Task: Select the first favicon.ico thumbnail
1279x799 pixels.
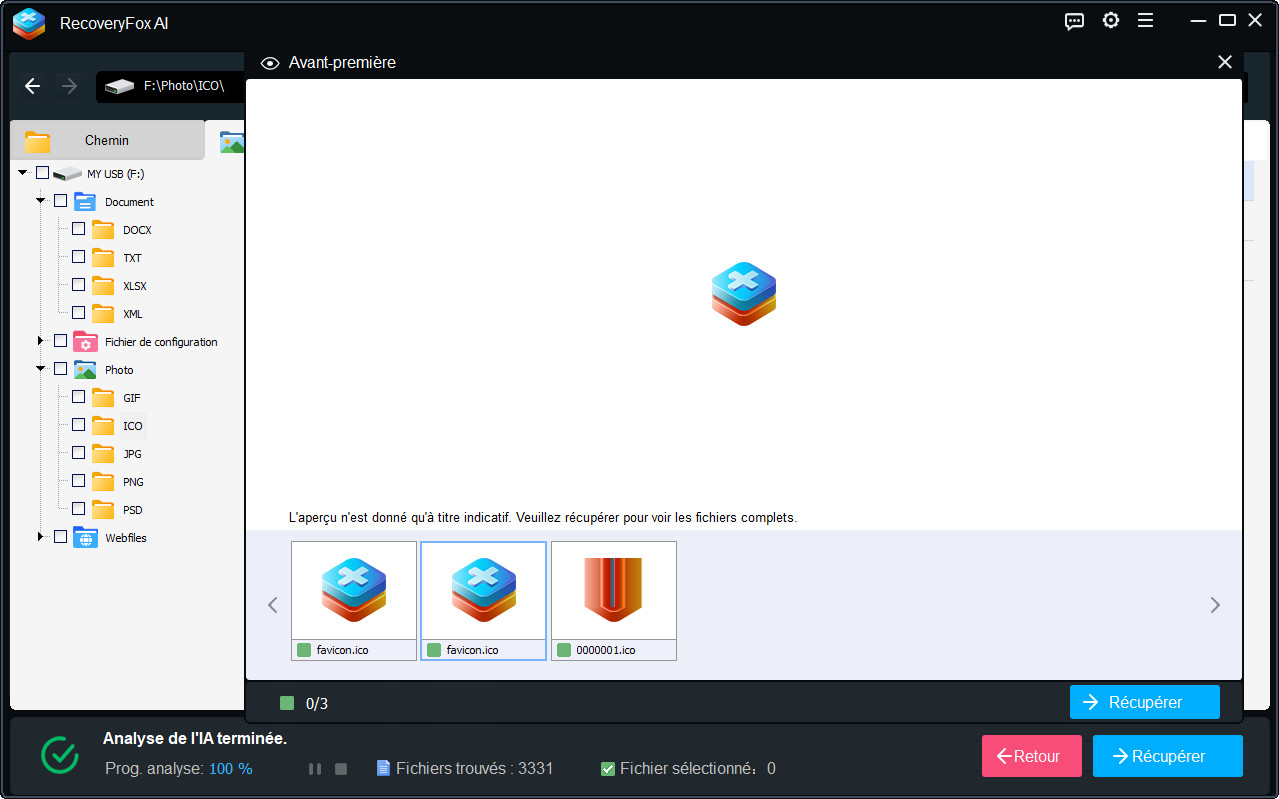Action: pos(354,600)
